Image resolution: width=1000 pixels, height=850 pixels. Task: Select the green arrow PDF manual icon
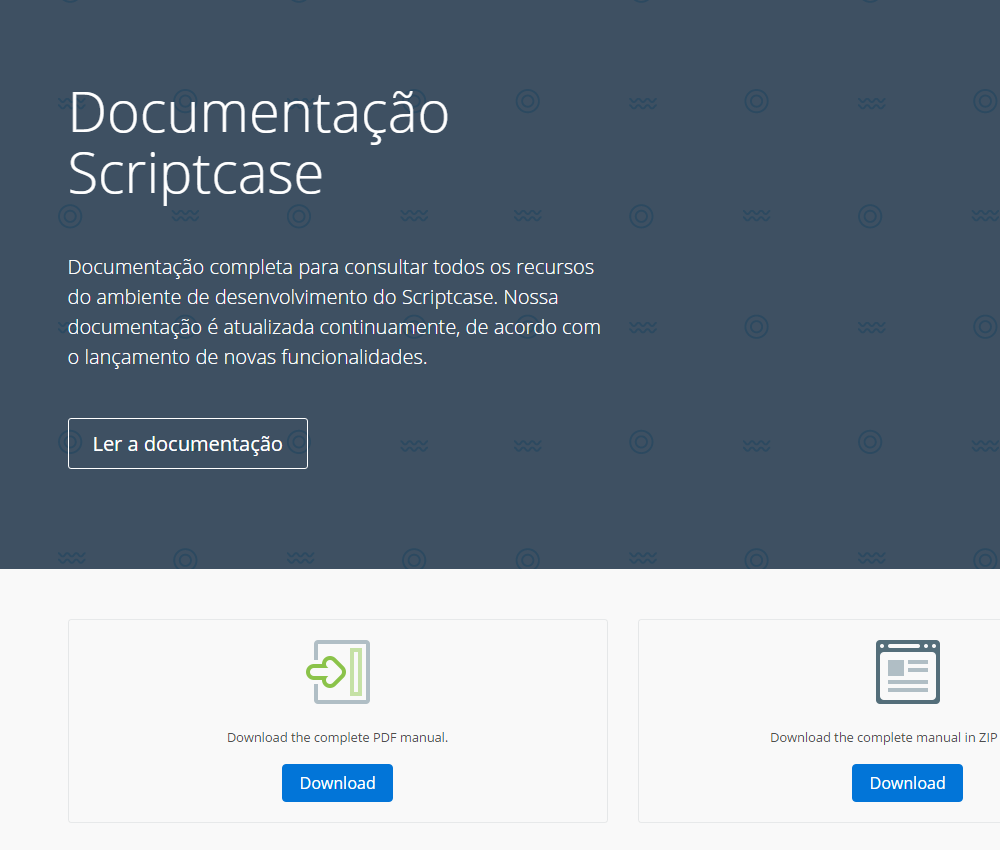pyautogui.click(x=338, y=671)
